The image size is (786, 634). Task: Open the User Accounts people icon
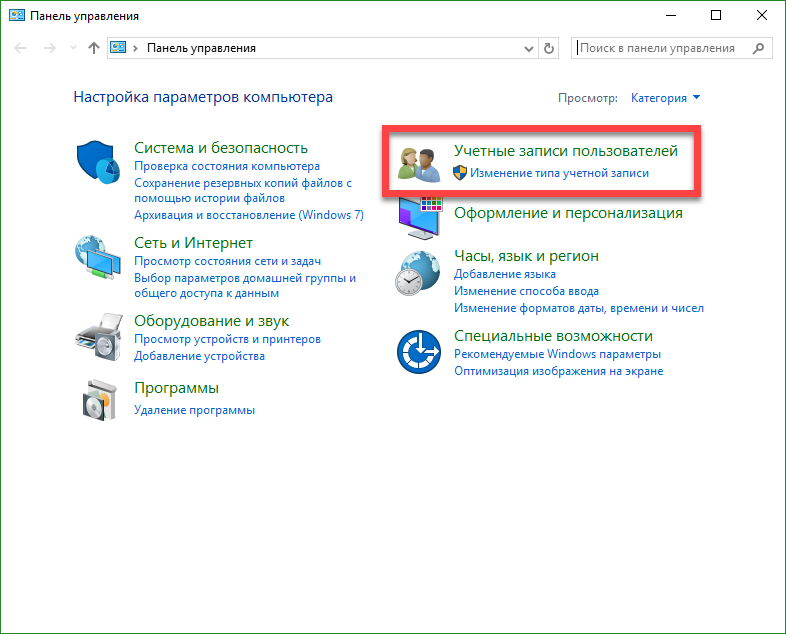[x=419, y=165]
